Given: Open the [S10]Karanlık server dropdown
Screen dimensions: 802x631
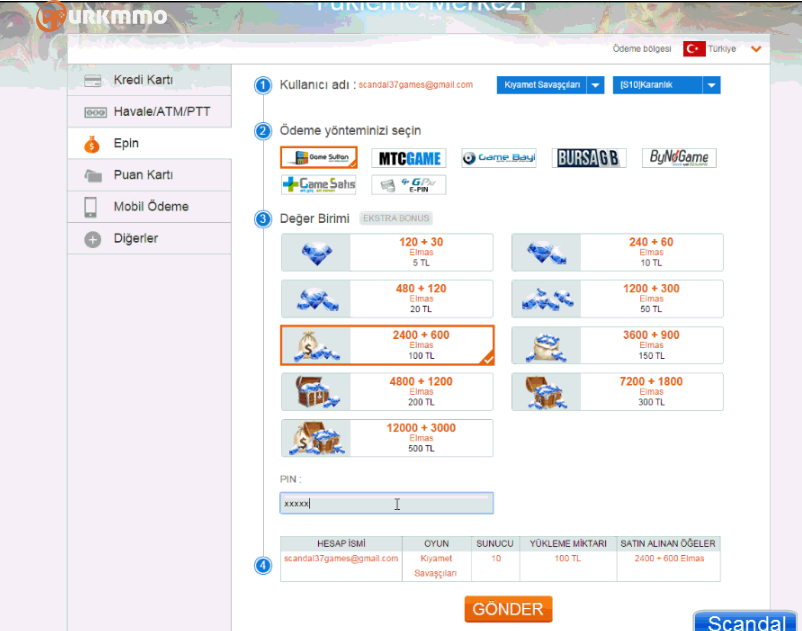Looking at the screenshot, I should [x=666, y=85].
